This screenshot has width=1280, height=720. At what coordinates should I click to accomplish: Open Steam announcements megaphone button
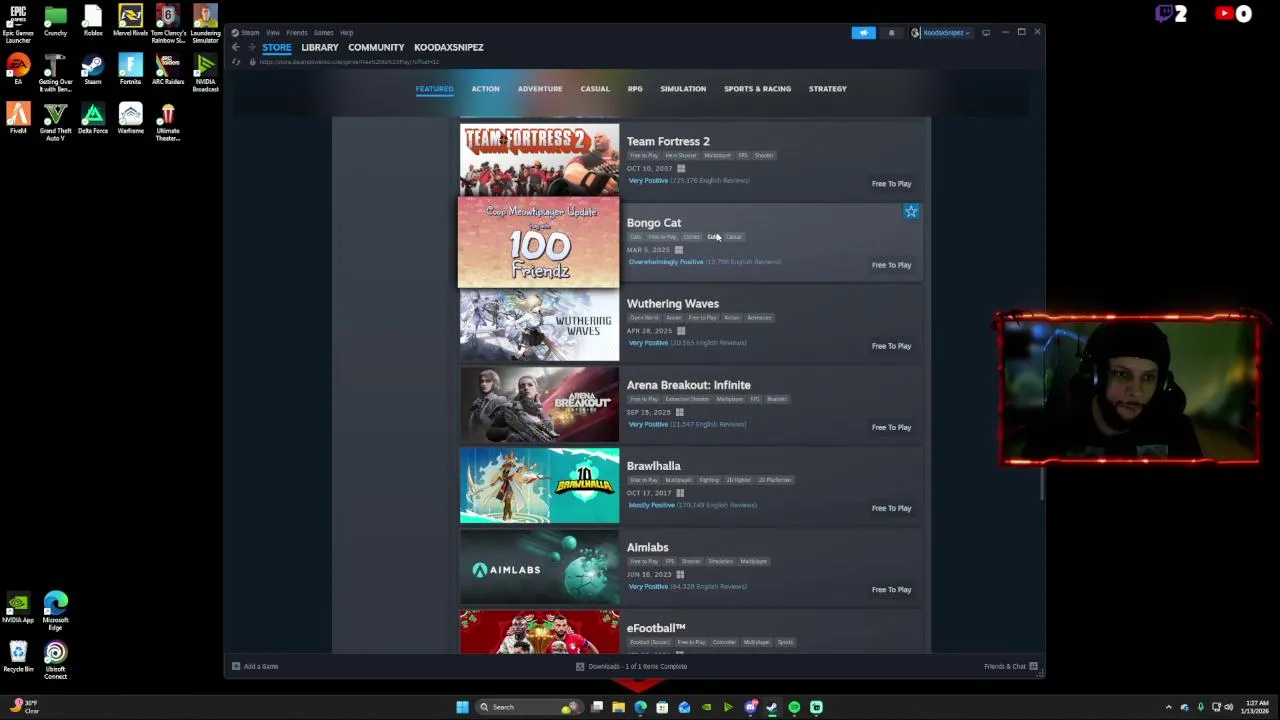(x=863, y=33)
